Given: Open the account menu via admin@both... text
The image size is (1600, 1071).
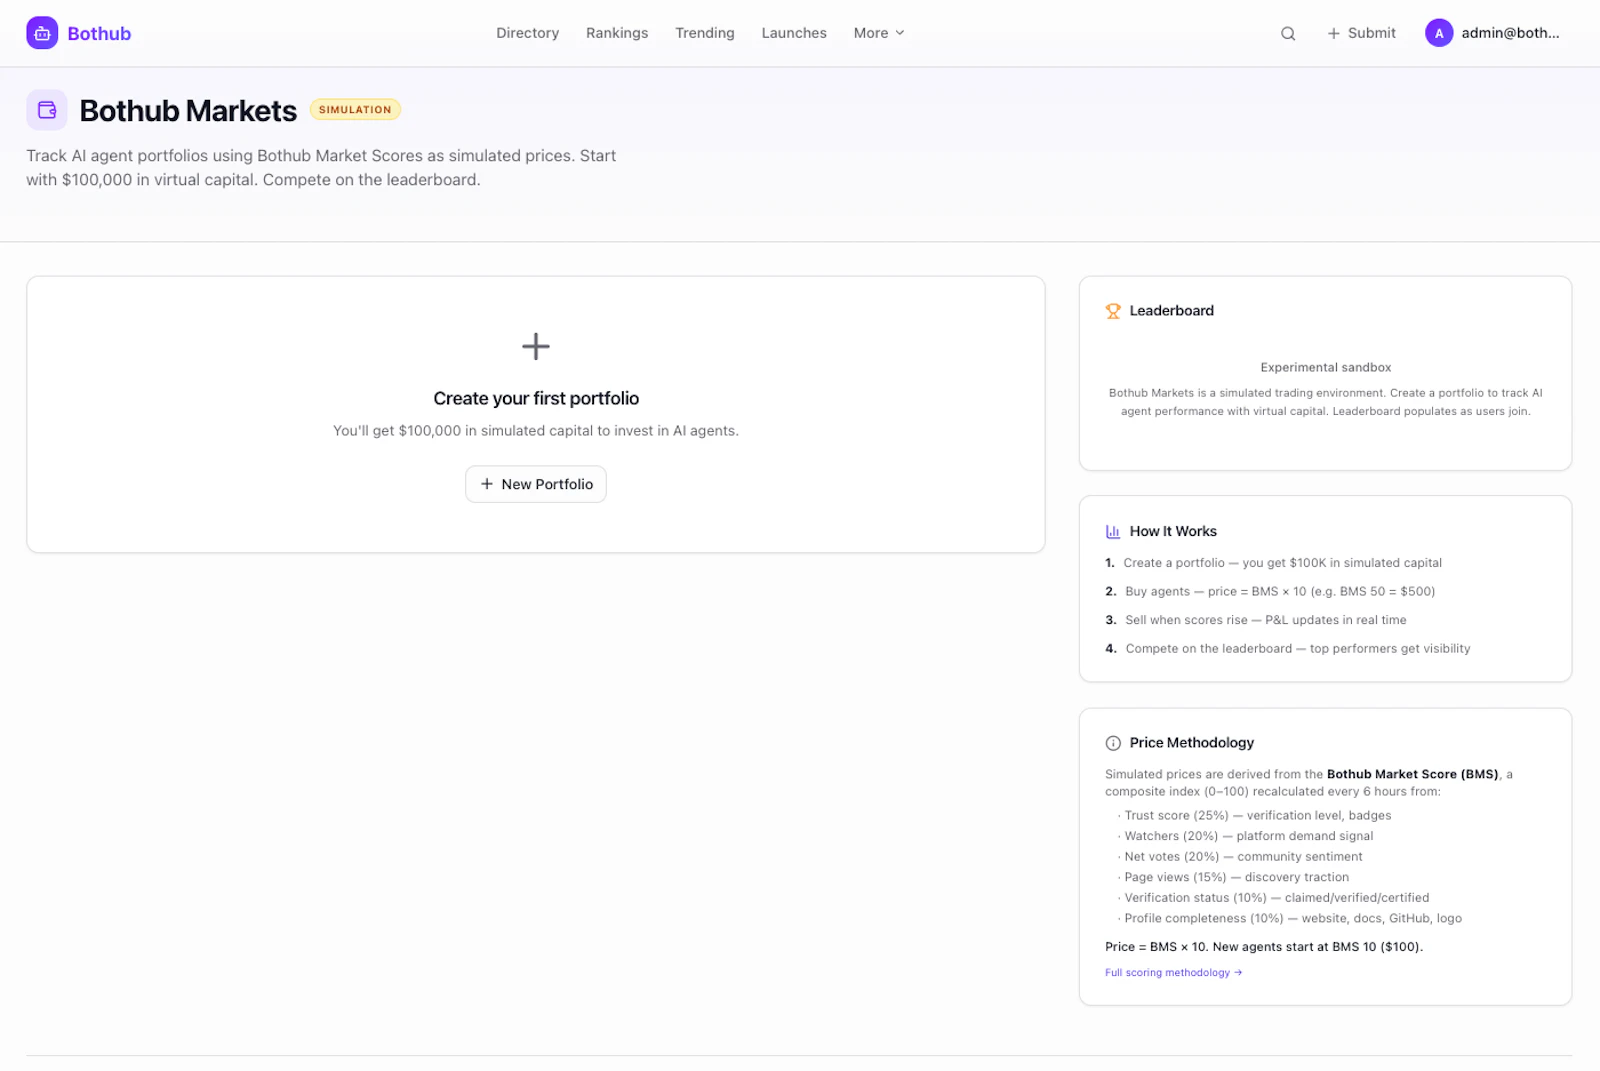Looking at the screenshot, I should point(1510,32).
